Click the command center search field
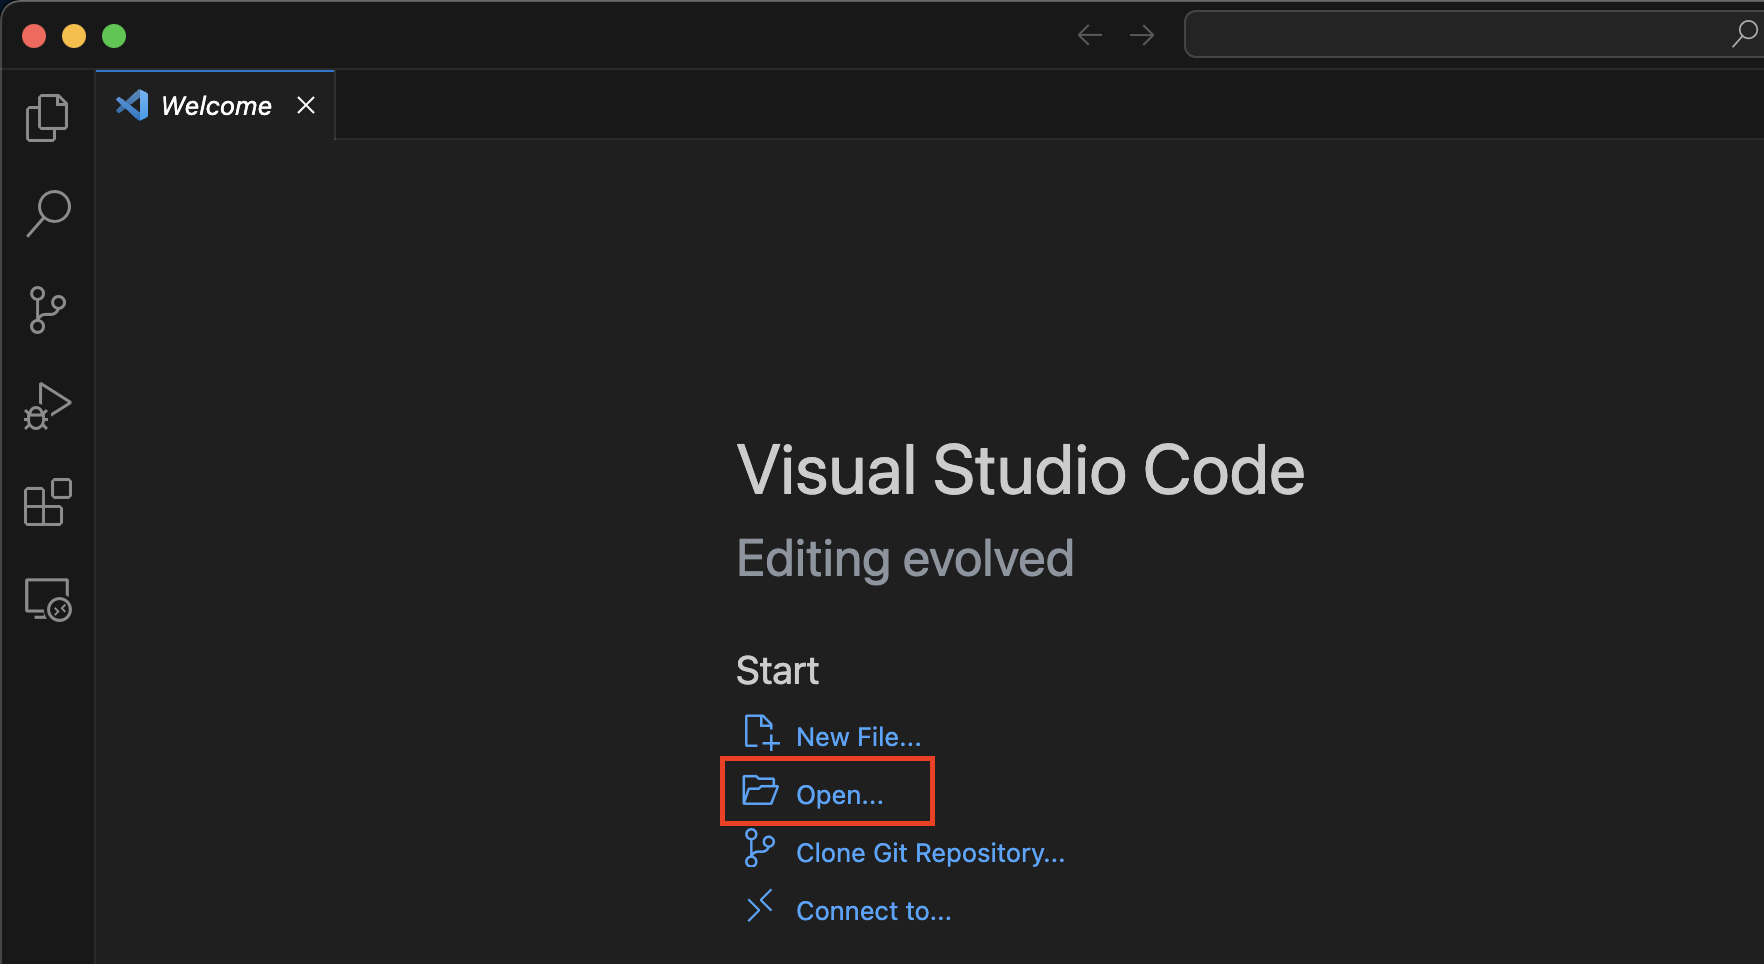 pos(1474,35)
